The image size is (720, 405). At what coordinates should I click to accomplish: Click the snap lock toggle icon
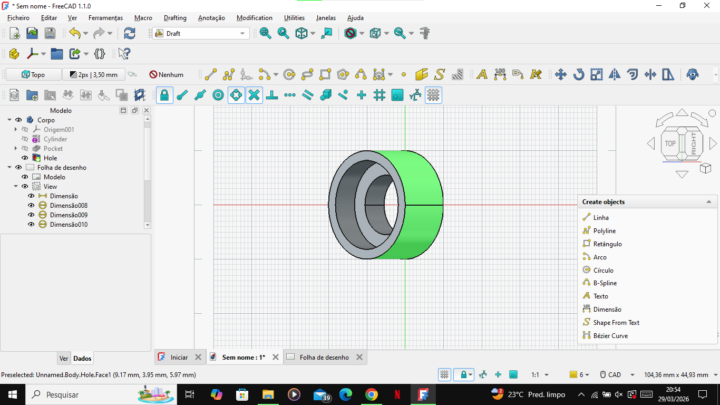click(x=164, y=95)
